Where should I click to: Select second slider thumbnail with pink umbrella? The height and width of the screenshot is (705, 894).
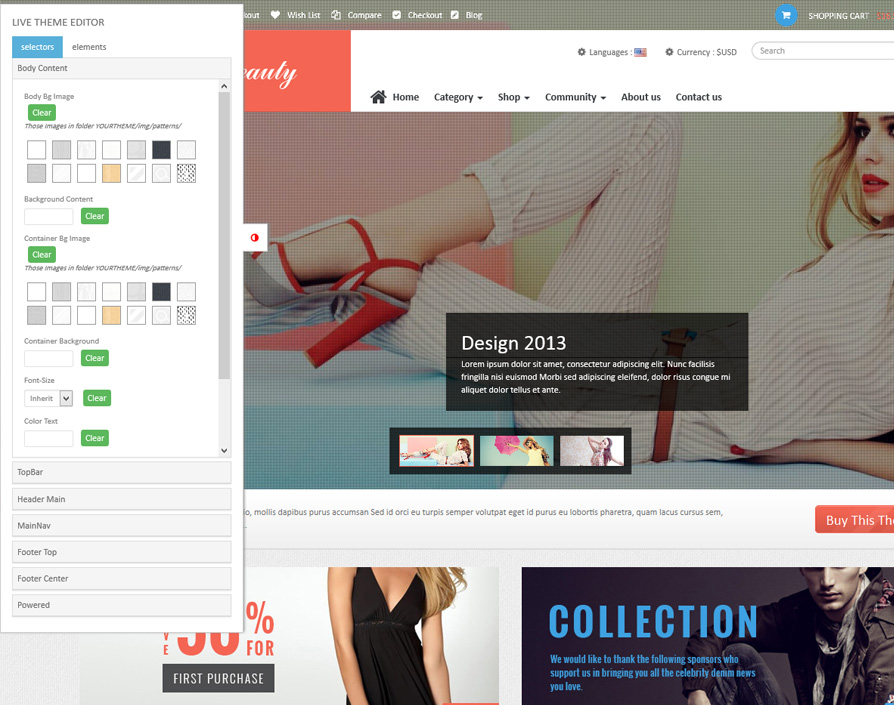pyautogui.click(x=517, y=451)
